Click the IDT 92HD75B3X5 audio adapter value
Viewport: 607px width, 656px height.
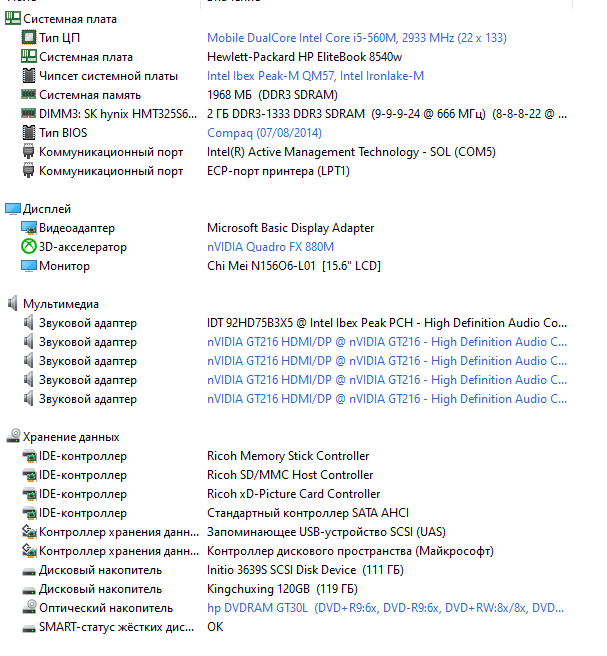tap(387, 323)
